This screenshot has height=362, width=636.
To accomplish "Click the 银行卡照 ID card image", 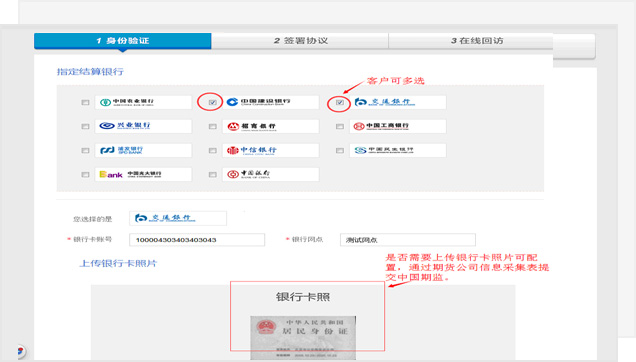I will (x=303, y=338).
